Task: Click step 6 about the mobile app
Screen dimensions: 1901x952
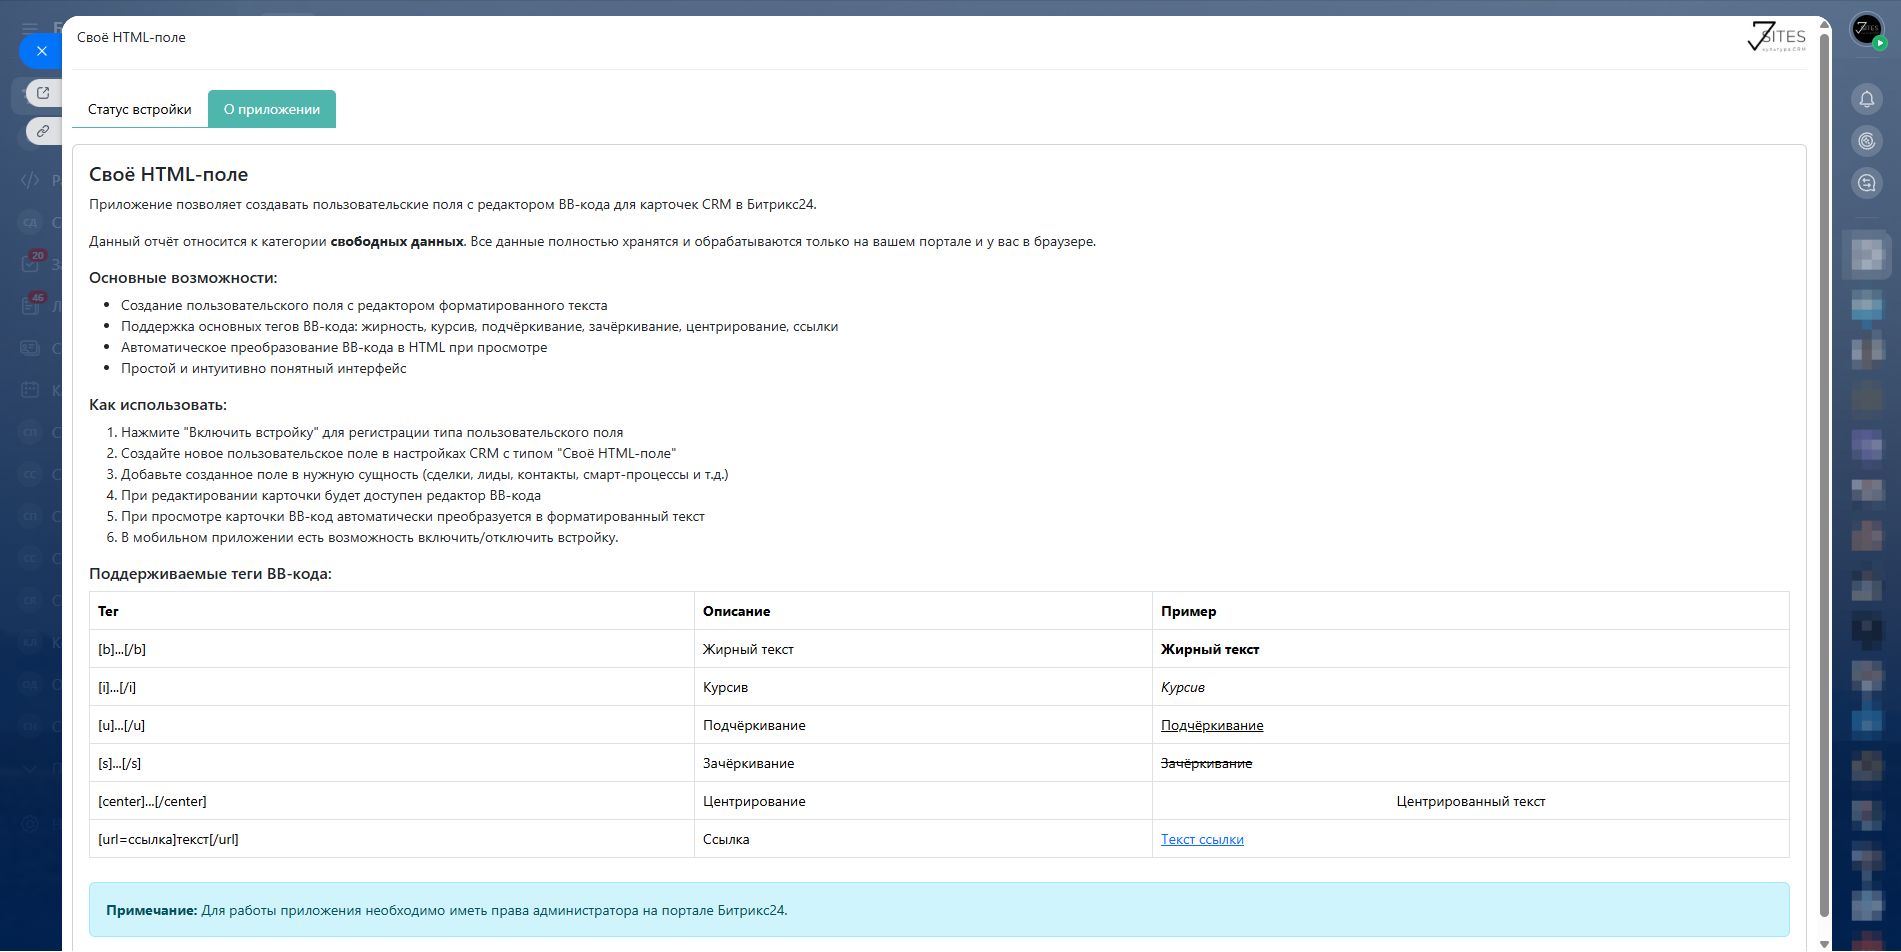Action: click(370, 537)
